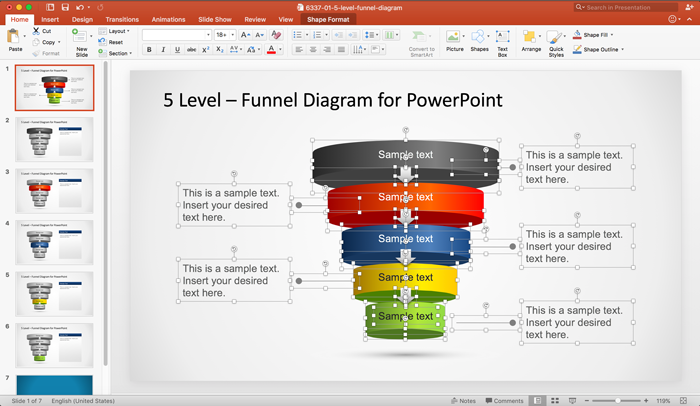This screenshot has height=406, width=700.
Task: Zoom in with the plus button
Action: [646, 401]
